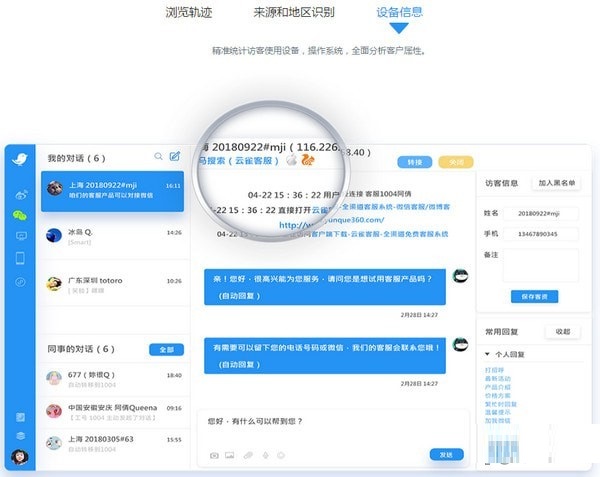Click the fourth icon in the input toolbar
This screenshot has height=477, width=600.
[266, 455]
